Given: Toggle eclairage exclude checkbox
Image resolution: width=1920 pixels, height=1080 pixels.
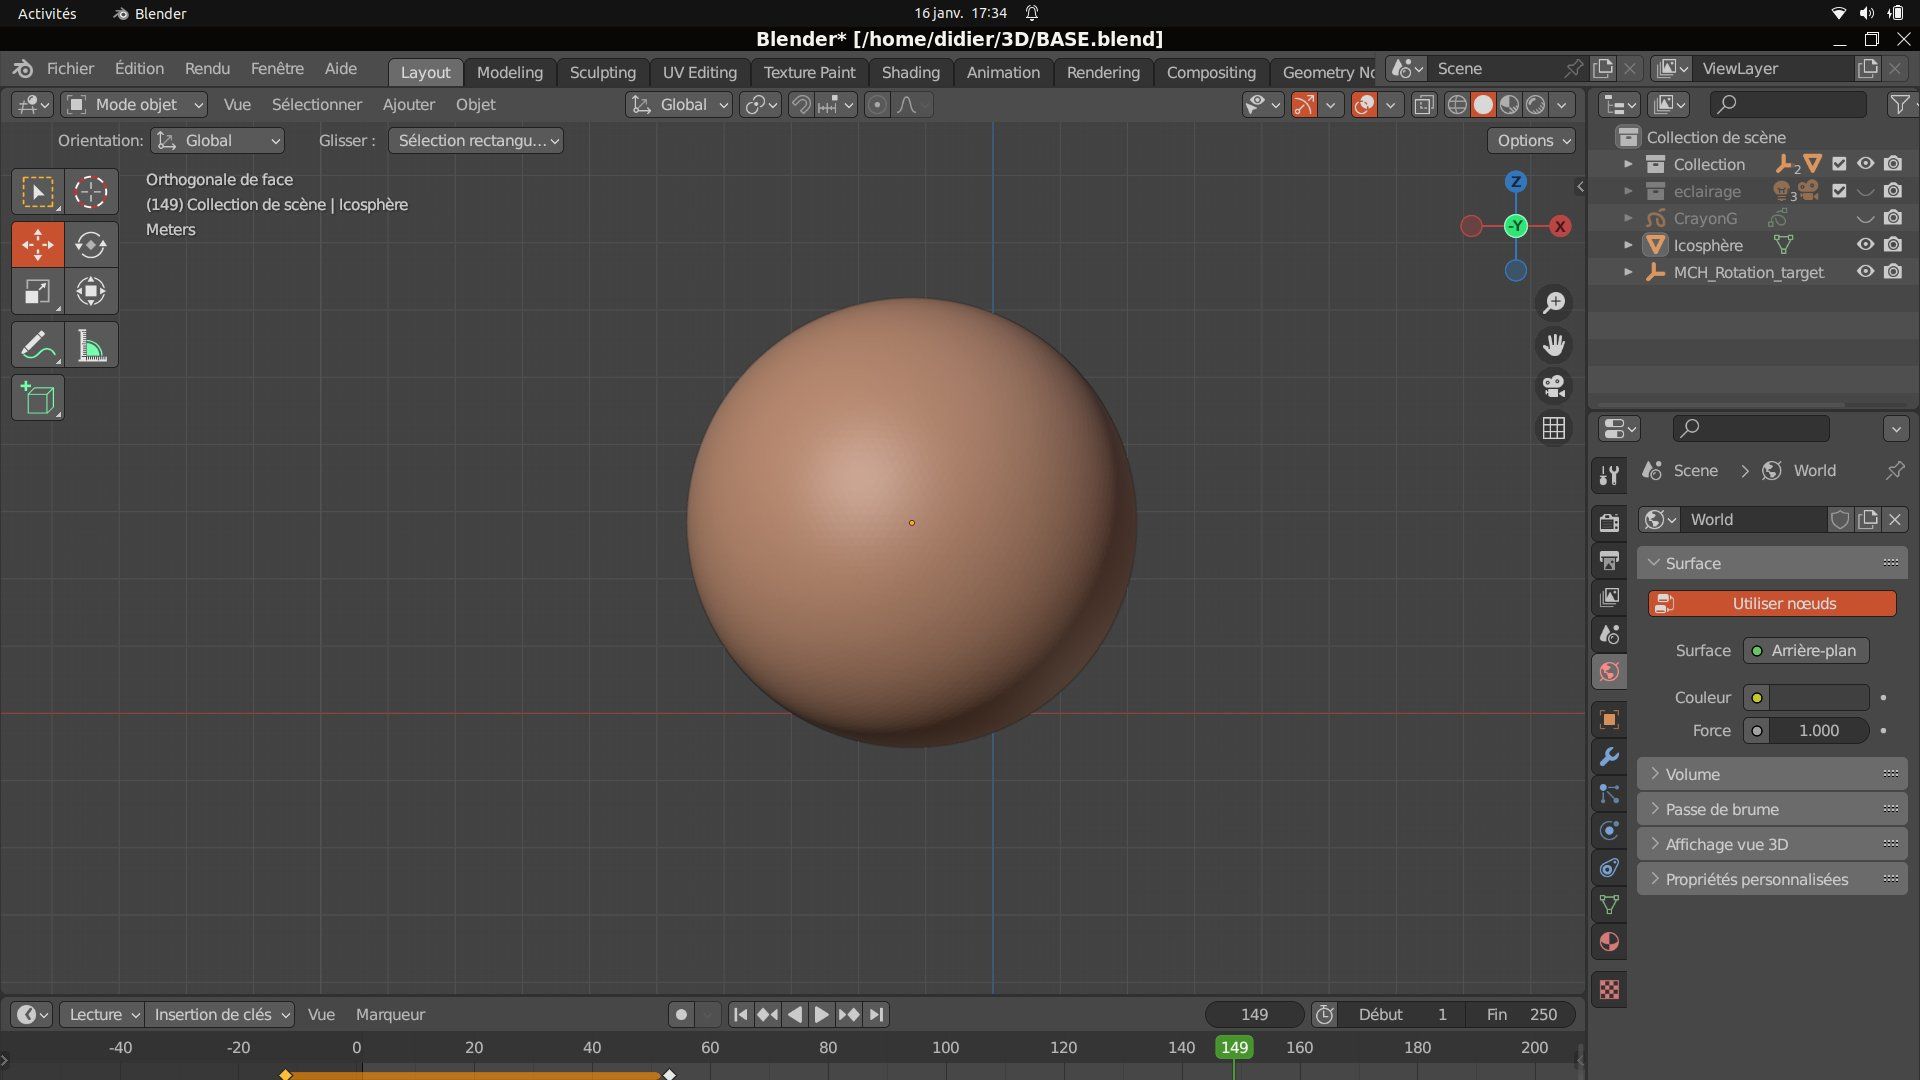Looking at the screenshot, I should tap(1839, 191).
